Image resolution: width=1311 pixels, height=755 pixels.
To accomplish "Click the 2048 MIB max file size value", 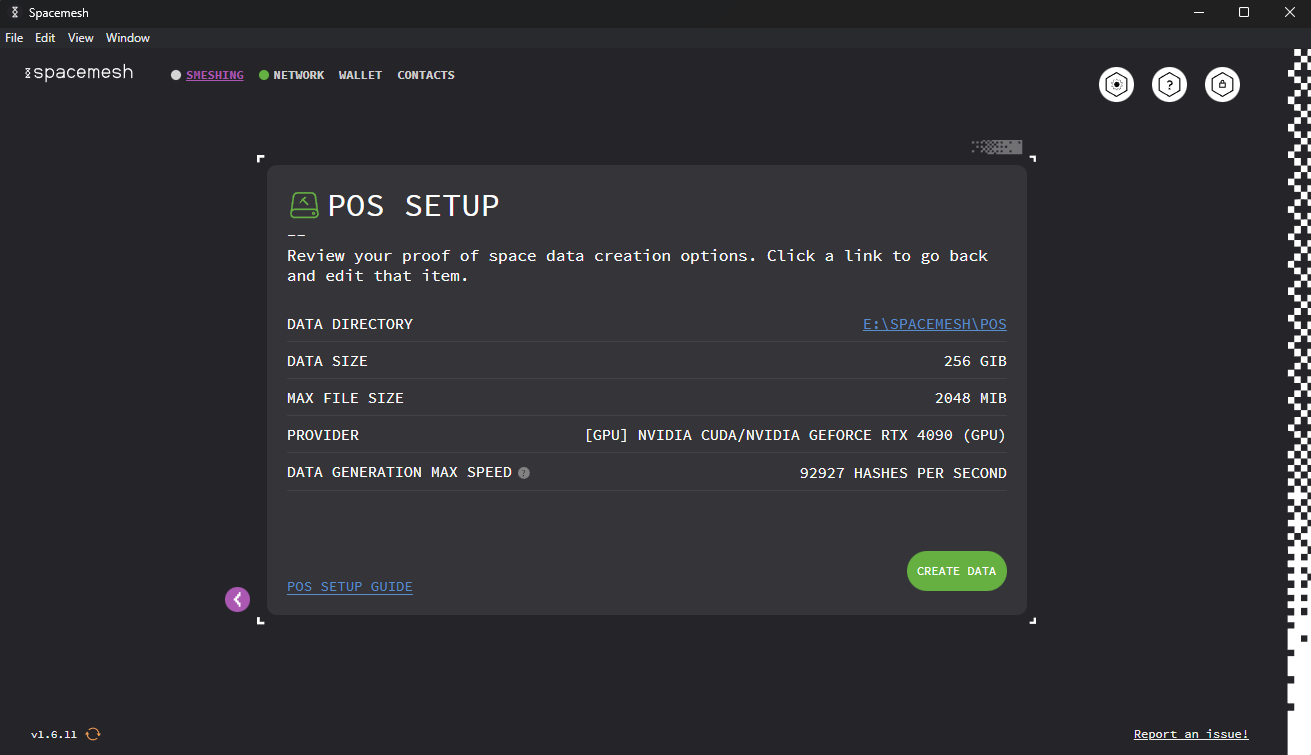I will [x=971, y=398].
